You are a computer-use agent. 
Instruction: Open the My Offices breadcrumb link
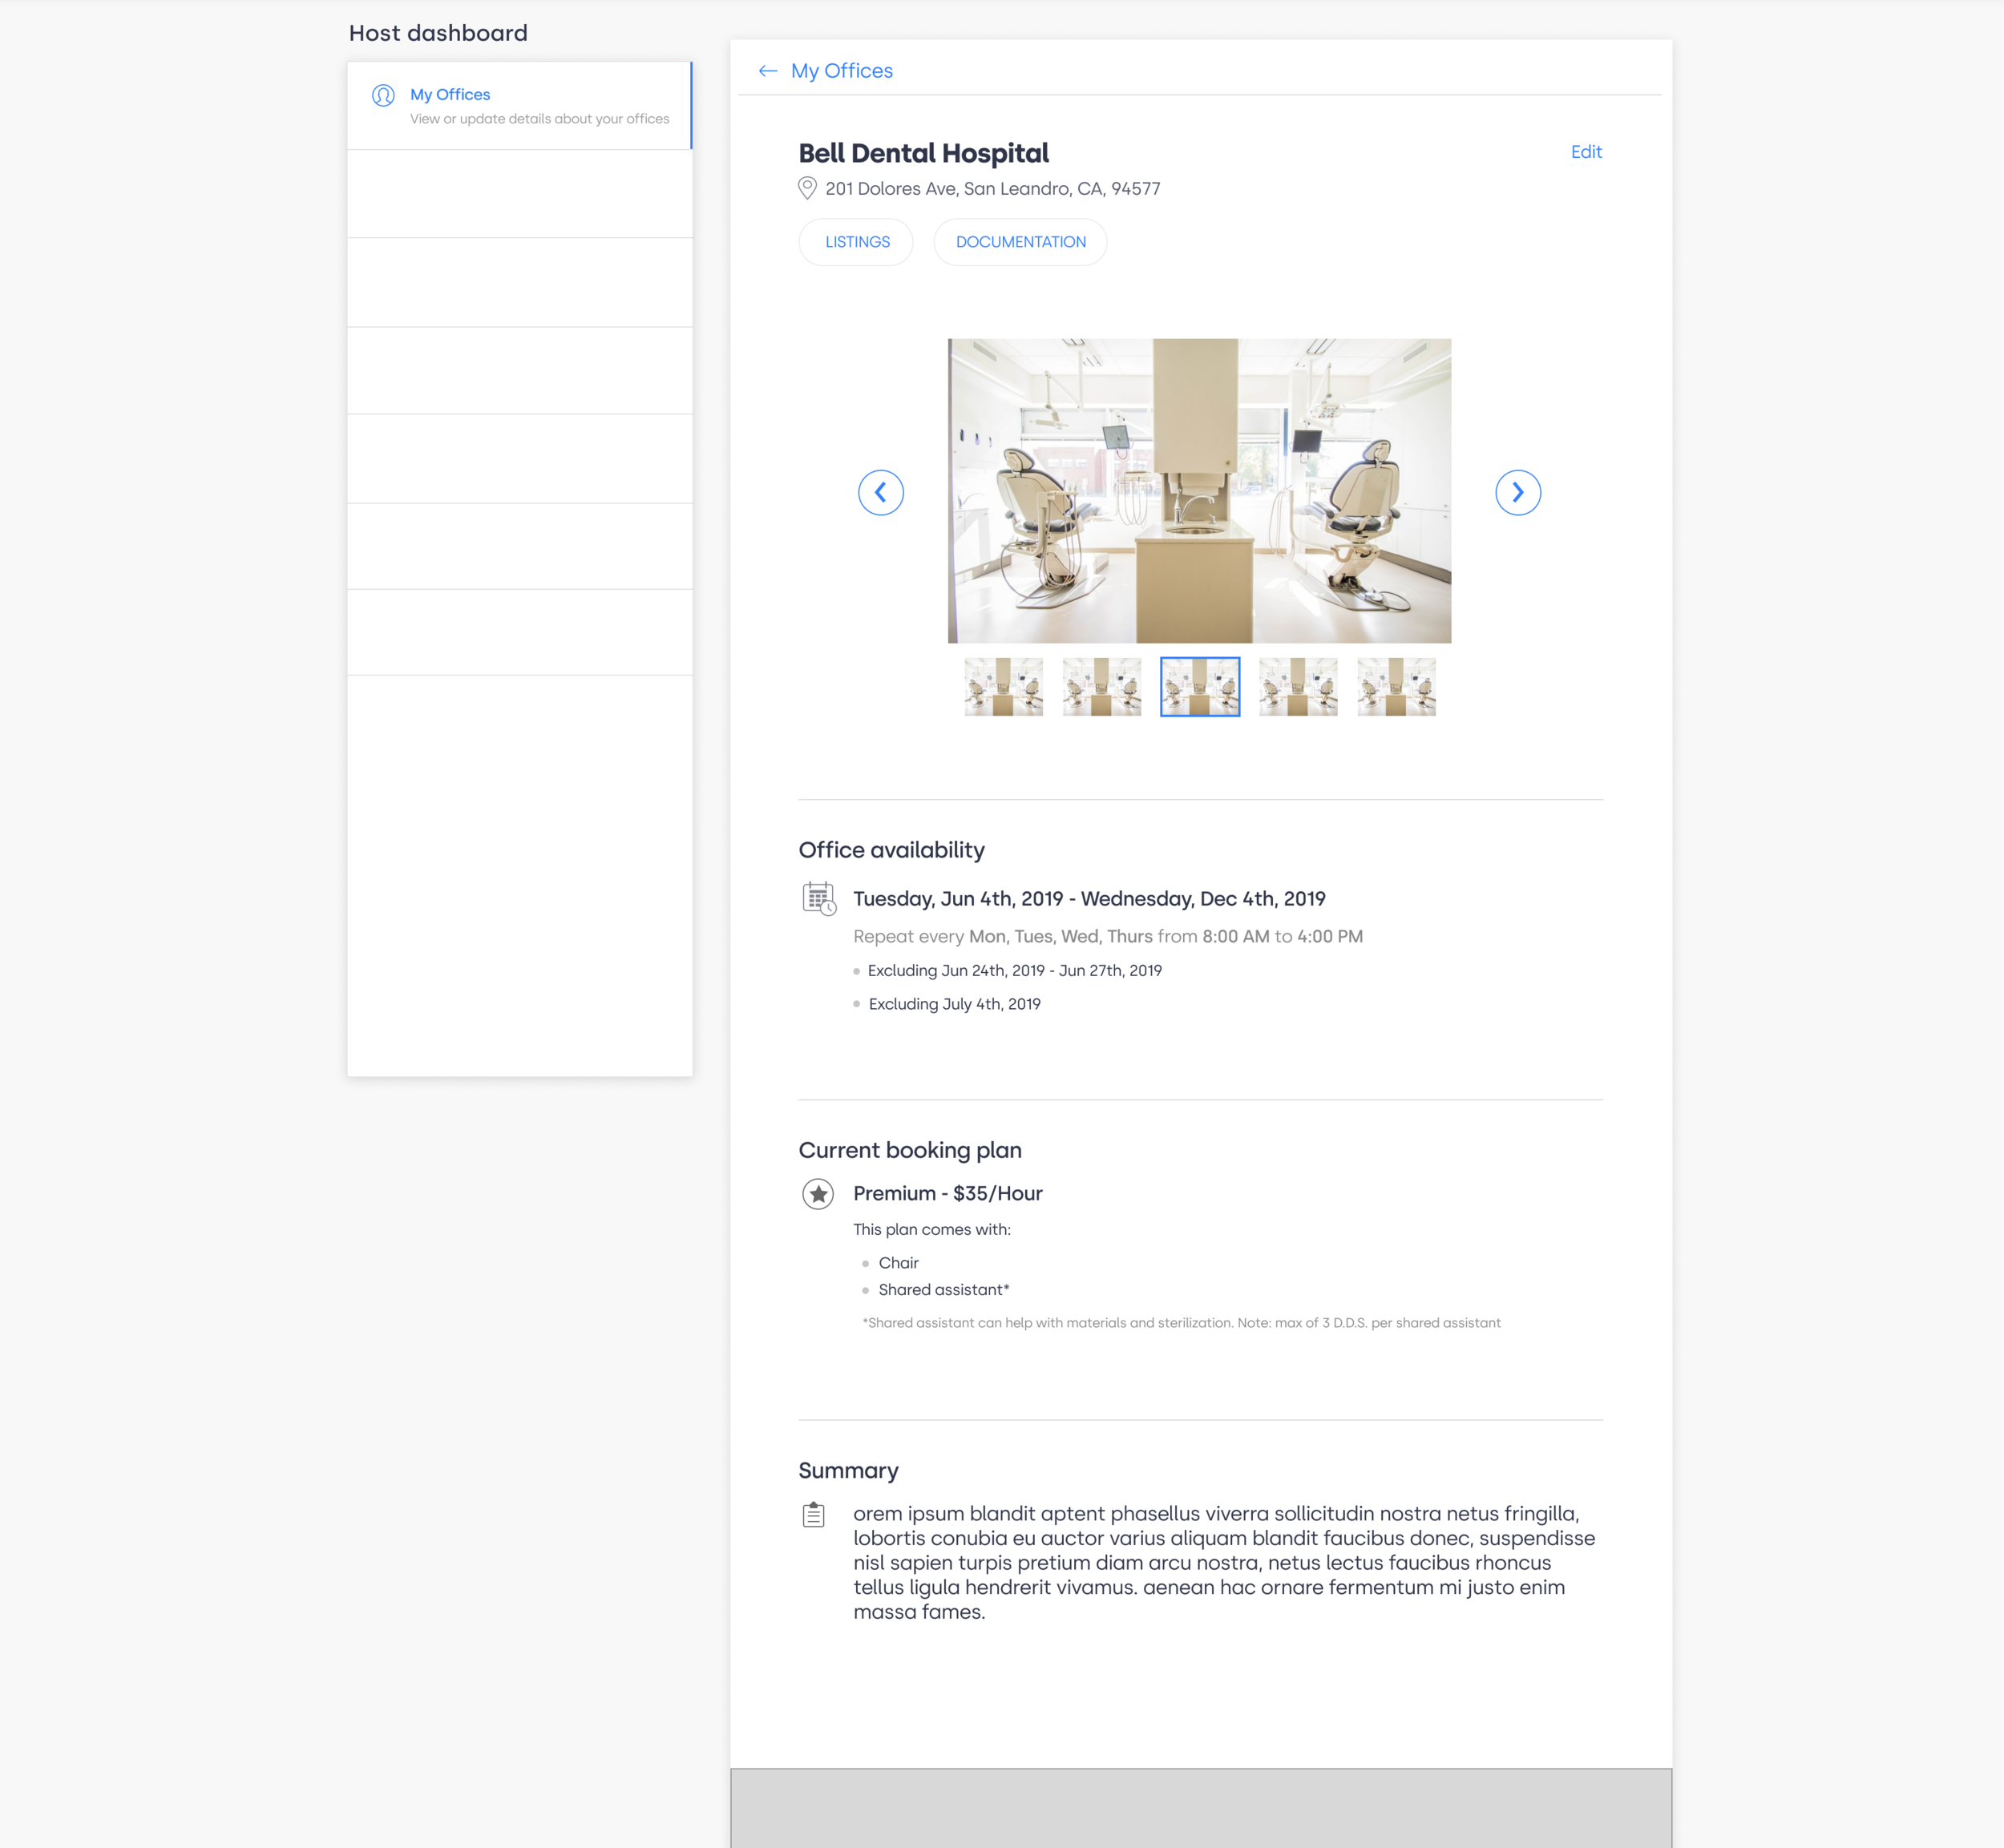point(841,71)
